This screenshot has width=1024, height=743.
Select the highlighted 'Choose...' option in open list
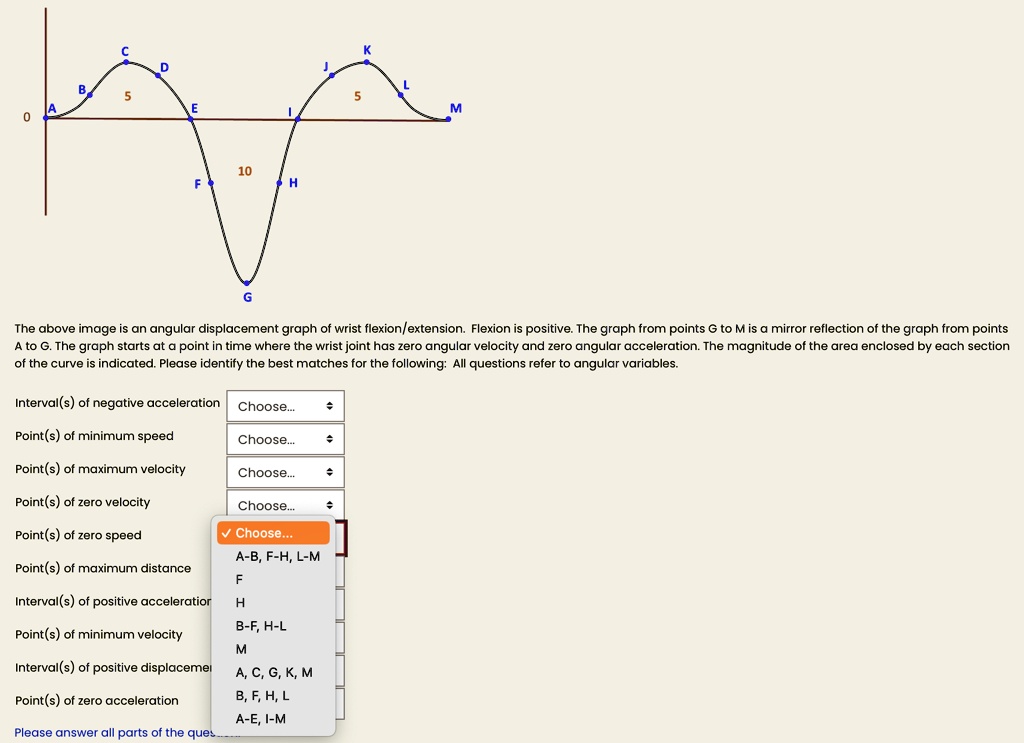(273, 533)
